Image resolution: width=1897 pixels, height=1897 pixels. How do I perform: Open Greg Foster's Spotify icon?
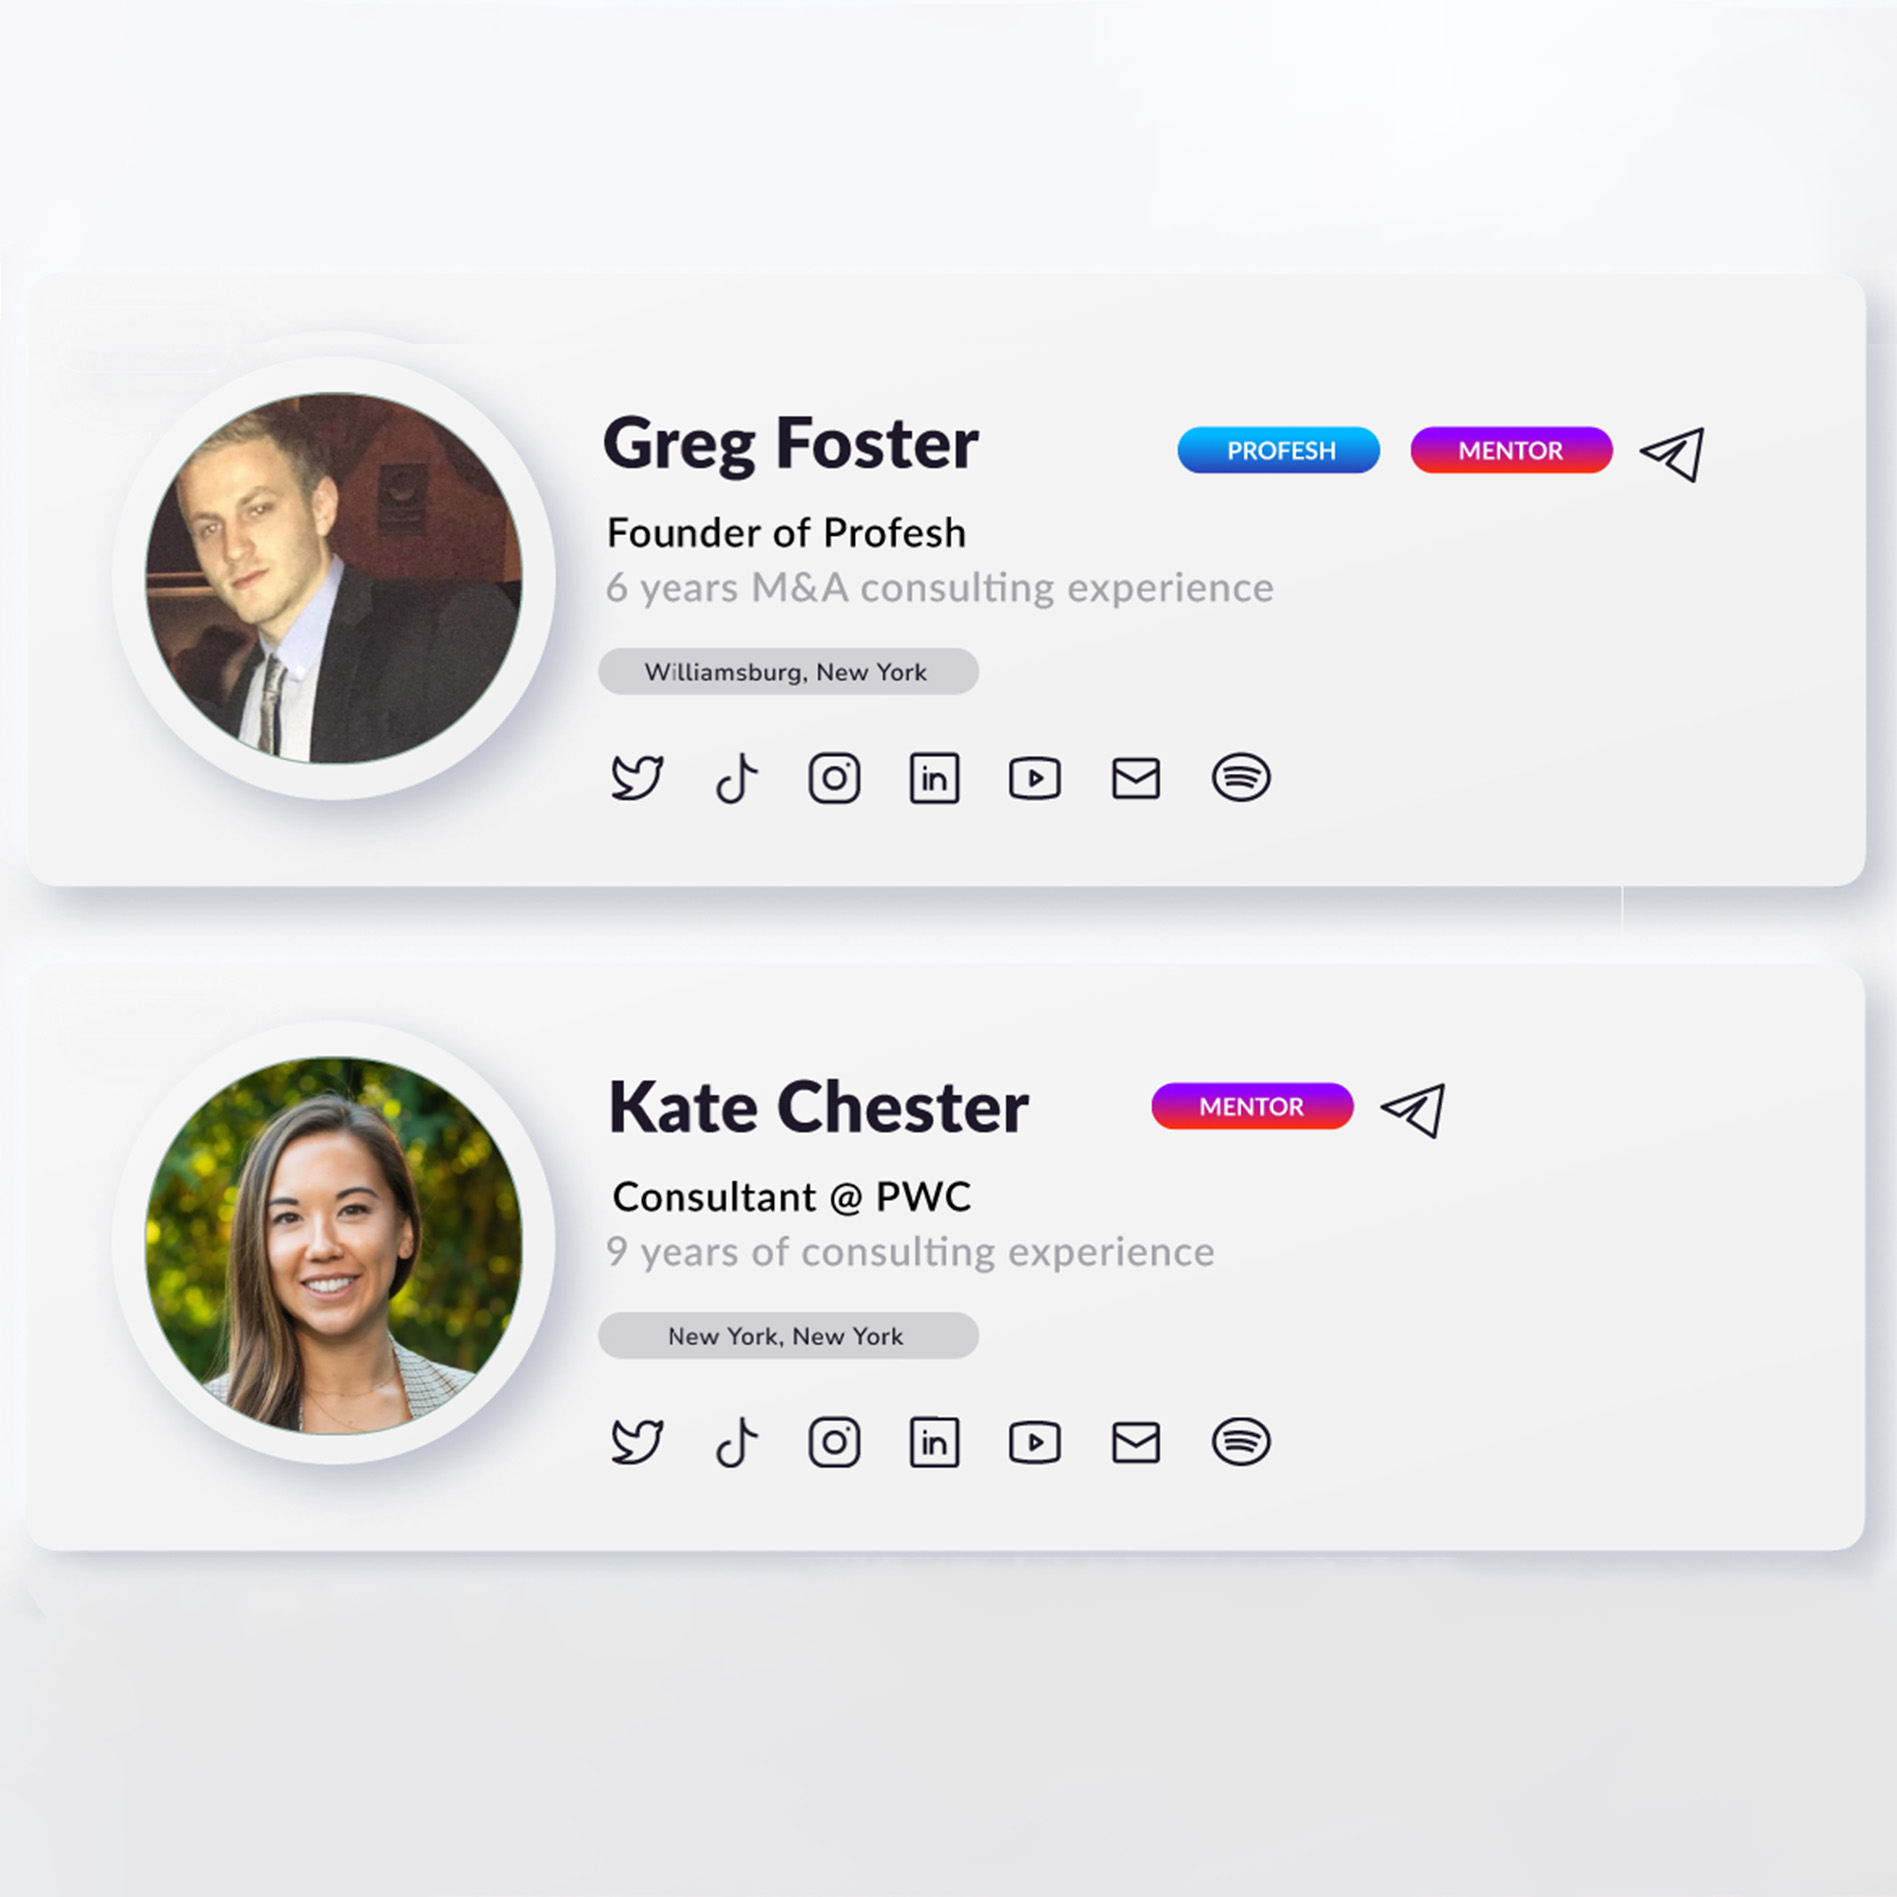point(1241,777)
